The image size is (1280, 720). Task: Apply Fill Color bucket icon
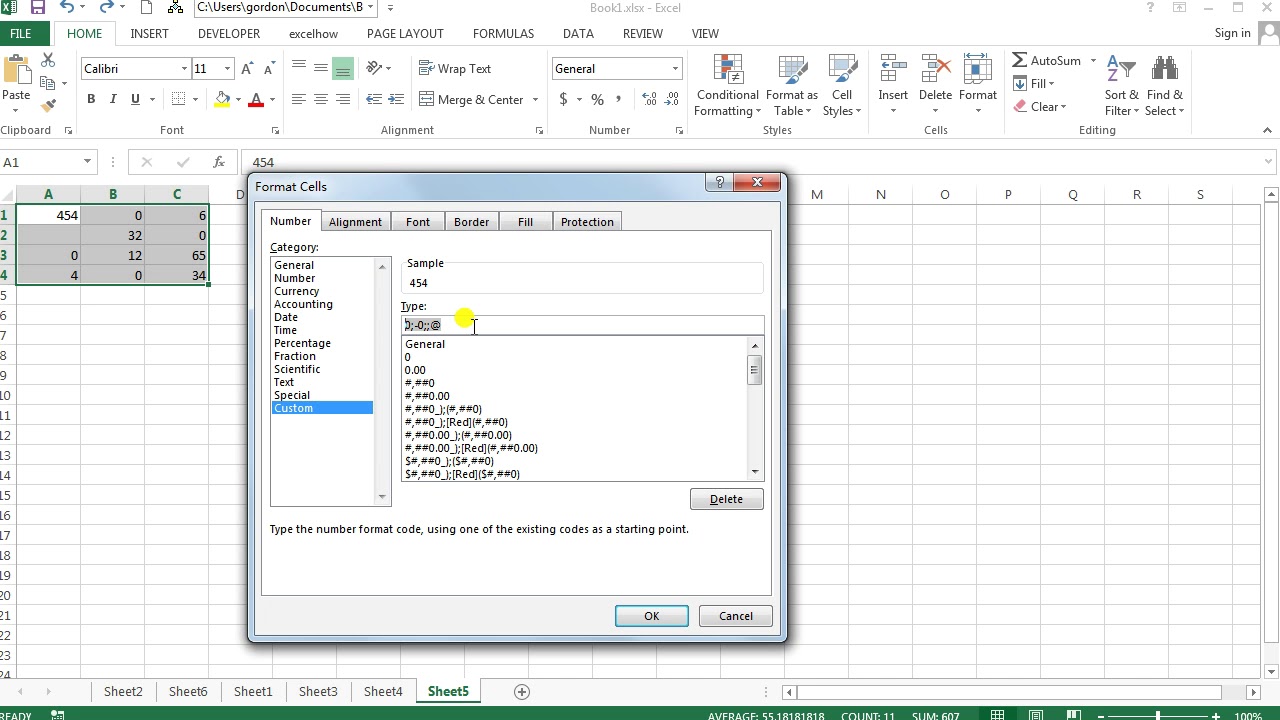(223, 99)
